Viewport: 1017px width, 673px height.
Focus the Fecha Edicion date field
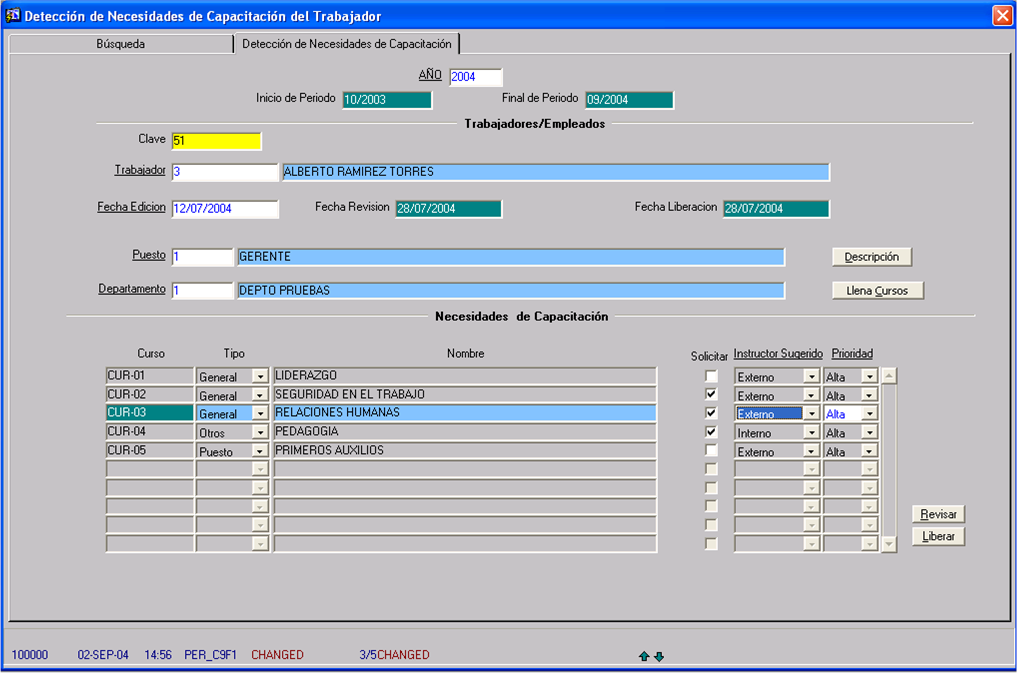tap(224, 209)
